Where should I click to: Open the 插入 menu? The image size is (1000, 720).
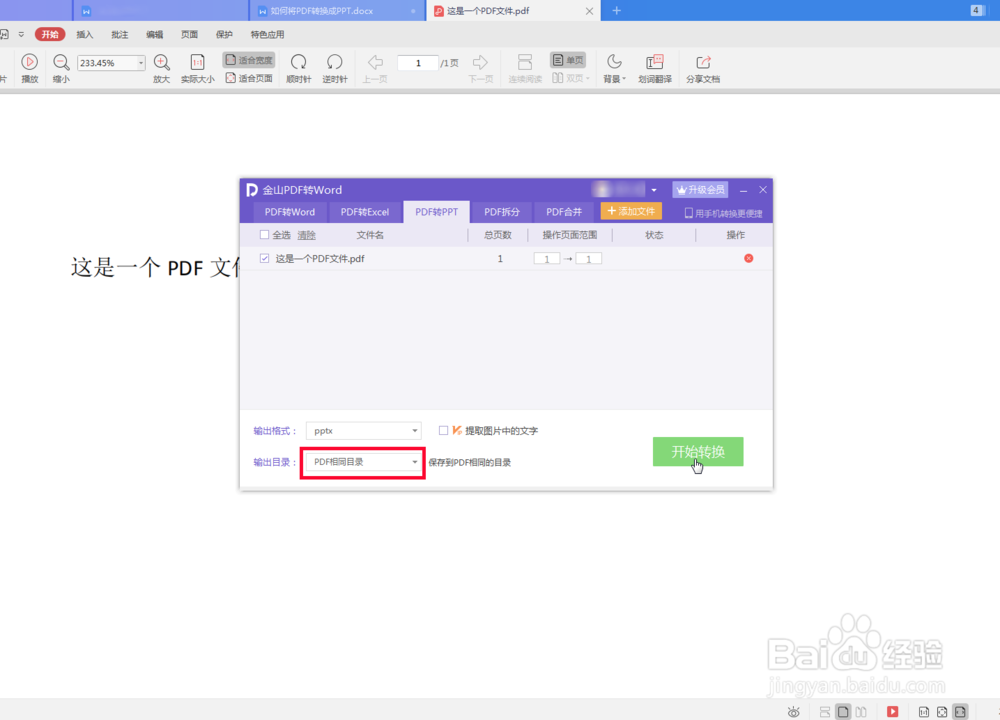84,34
